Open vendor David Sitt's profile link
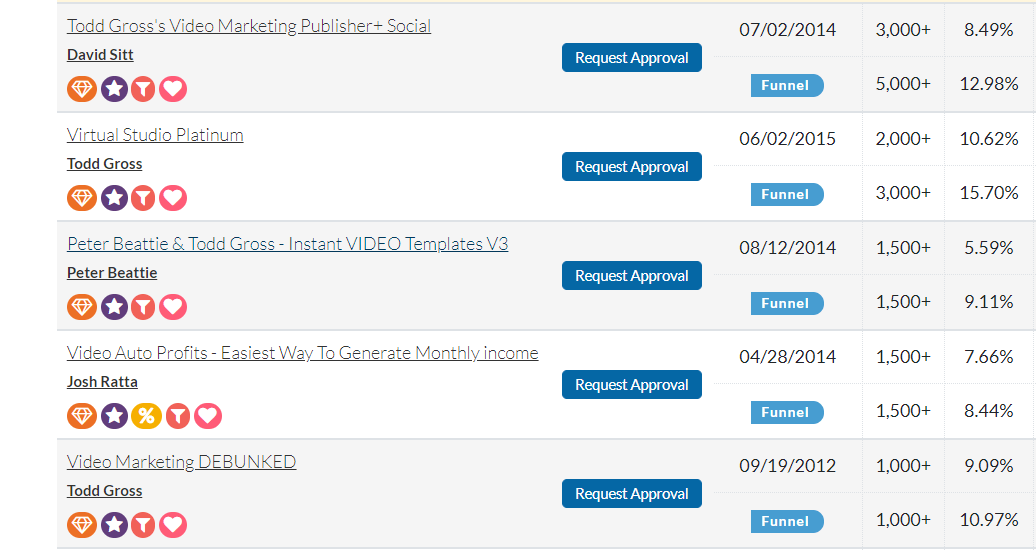The image size is (1036, 551). click(100, 55)
